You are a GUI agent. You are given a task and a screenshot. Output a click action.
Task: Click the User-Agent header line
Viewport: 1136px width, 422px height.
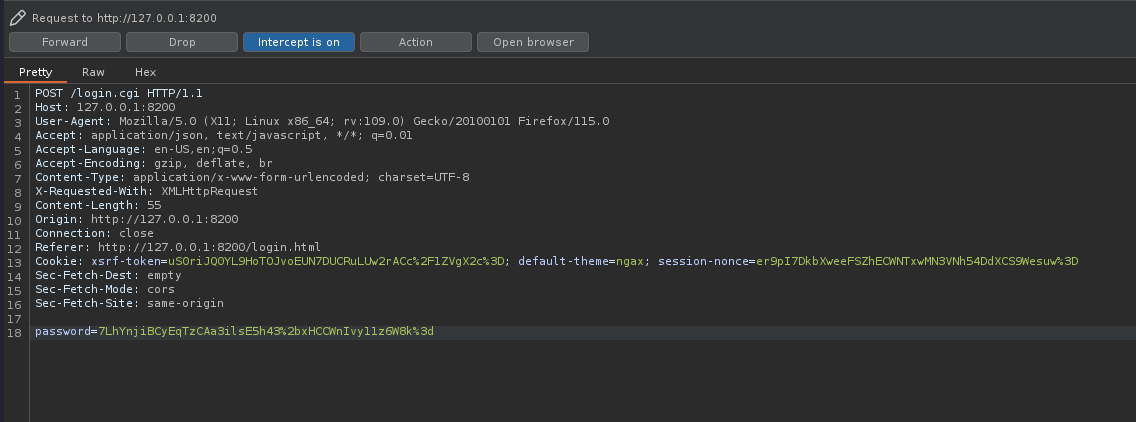[x=320, y=121]
